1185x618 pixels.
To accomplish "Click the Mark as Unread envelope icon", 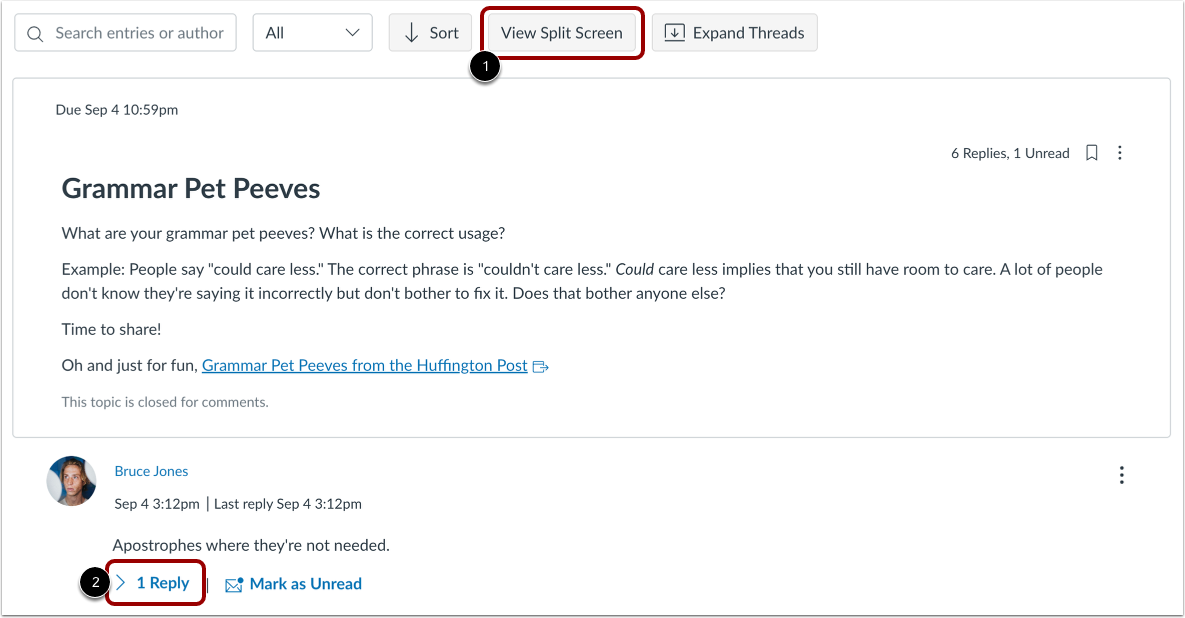I will point(233,583).
